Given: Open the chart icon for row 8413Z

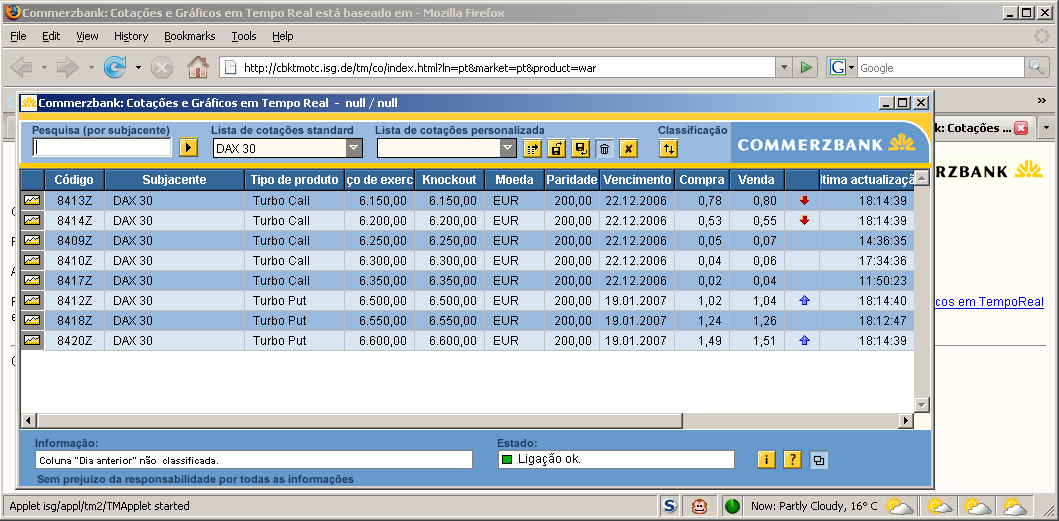Looking at the screenshot, I should (32, 200).
